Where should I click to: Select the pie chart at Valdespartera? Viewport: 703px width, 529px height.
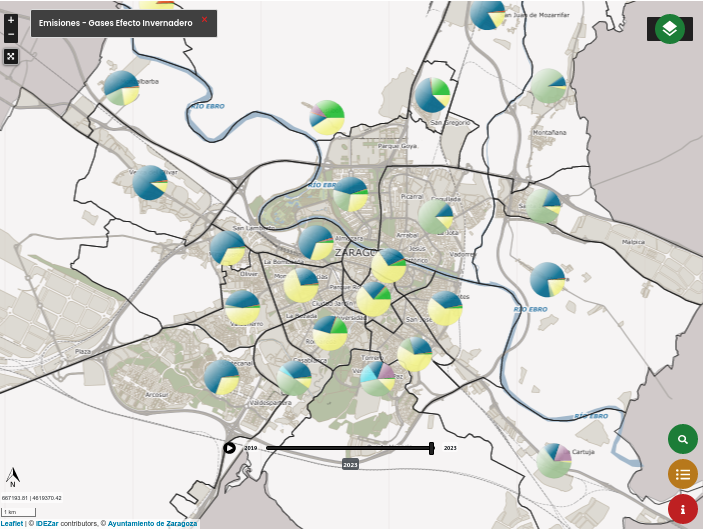[x=294, y=378]
